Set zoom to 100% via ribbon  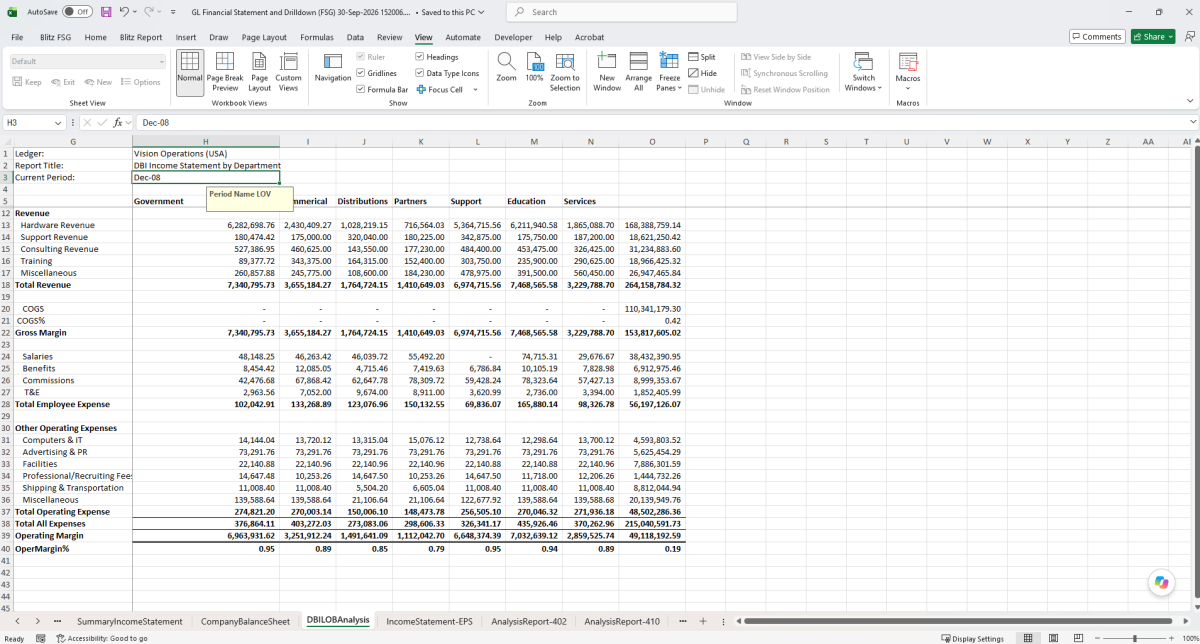[535, 67]
